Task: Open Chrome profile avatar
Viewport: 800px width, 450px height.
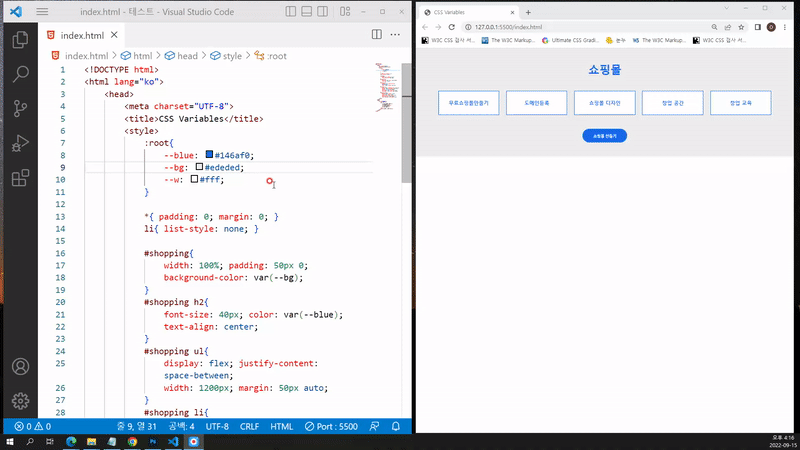Action: [x=771, y=27]
